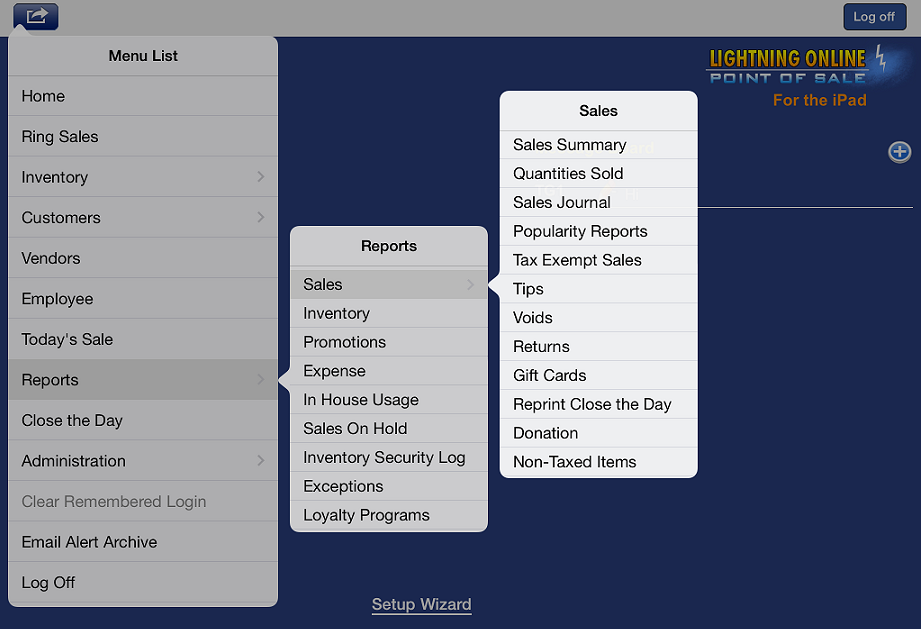921x629 pixels.
Task: Tap the Log off button at top right
Action: click(x=874, y=16)
